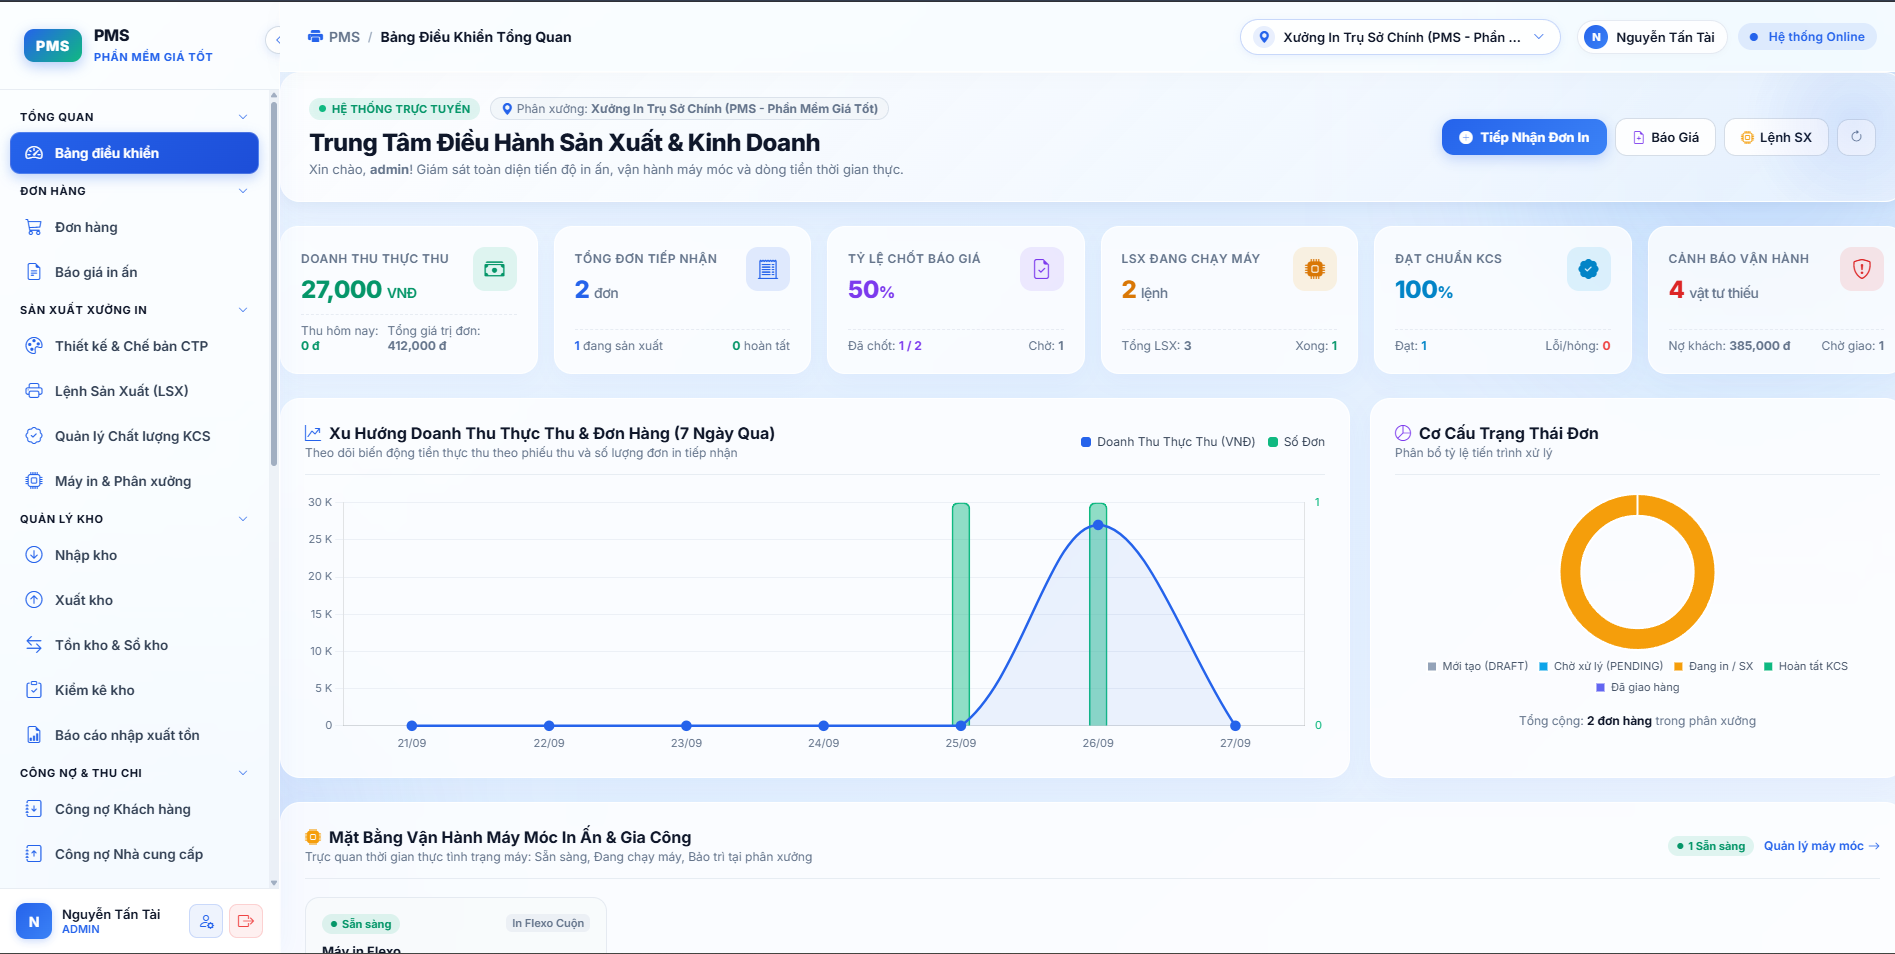Click the cash icon on Doanh Thu Thực Thu card
The height and width of the screenshot is (954, 1895).
point(494,269)
